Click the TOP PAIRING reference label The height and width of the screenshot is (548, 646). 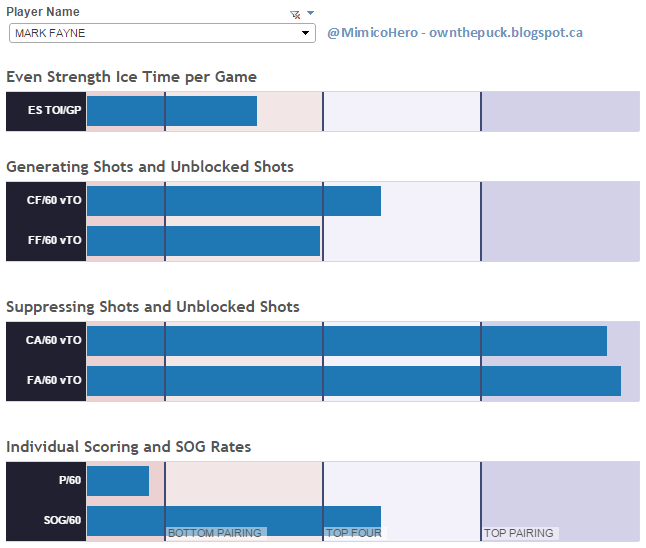click(x=519, y=534)
